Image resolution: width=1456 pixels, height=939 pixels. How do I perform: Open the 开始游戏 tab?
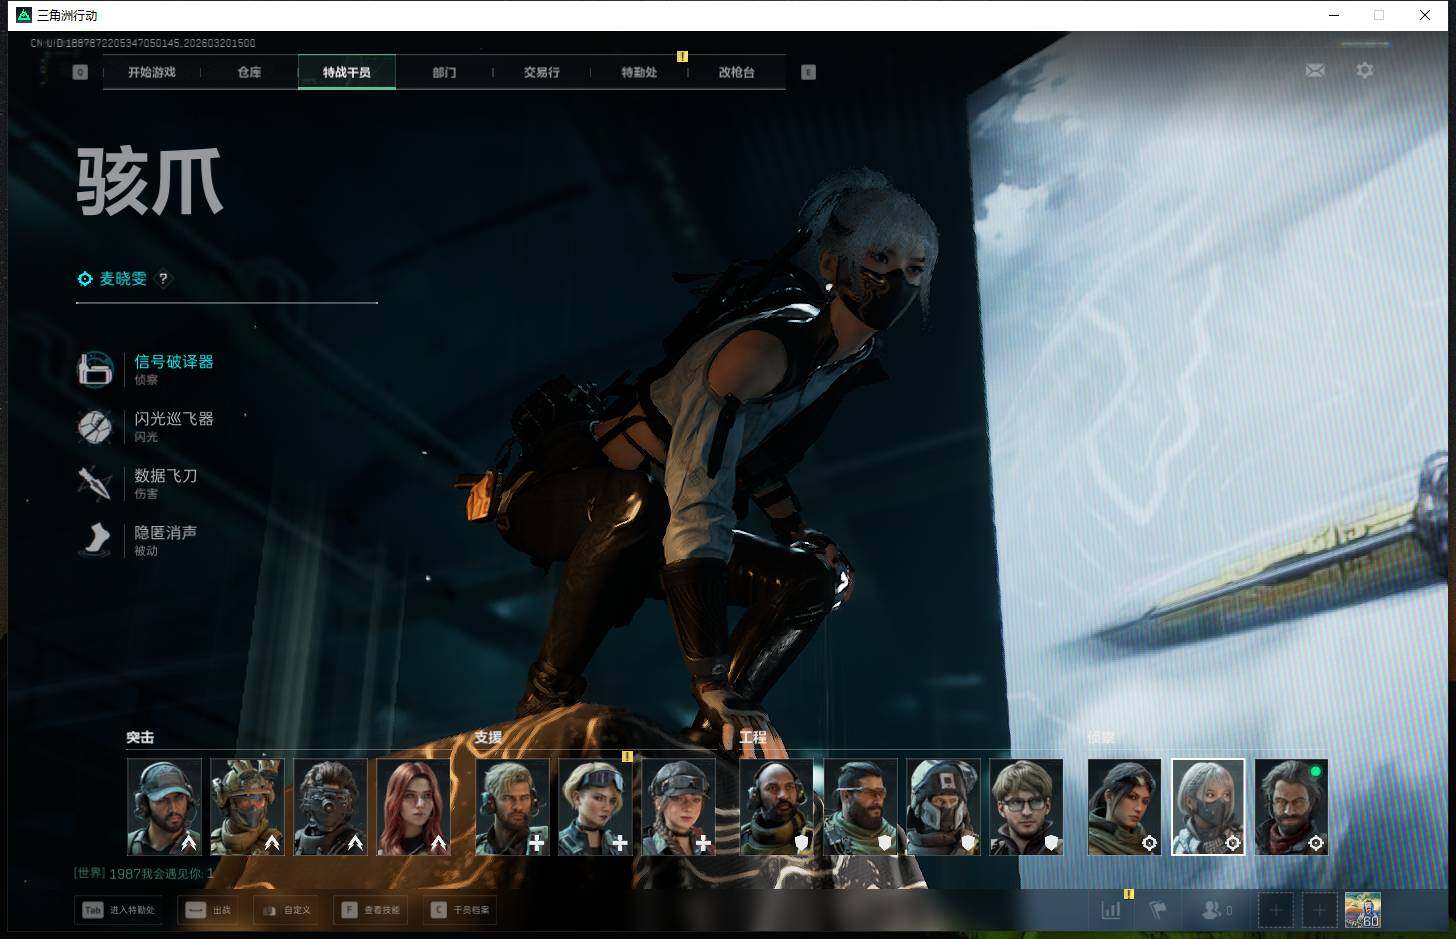click(152, 72)
